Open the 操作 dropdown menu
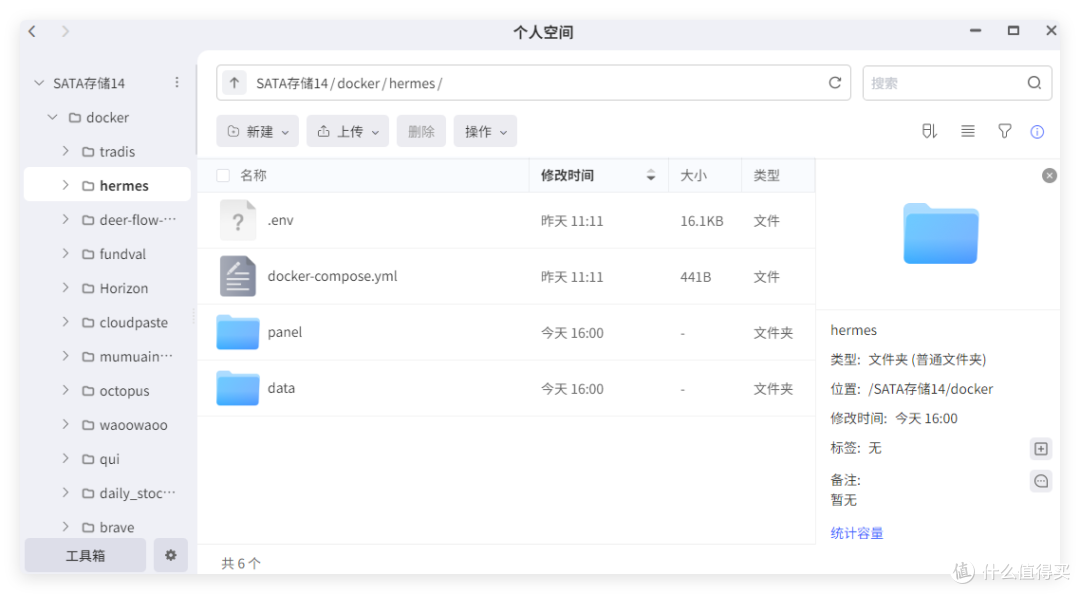The image size is (1080, 594). tap(485, 131)
